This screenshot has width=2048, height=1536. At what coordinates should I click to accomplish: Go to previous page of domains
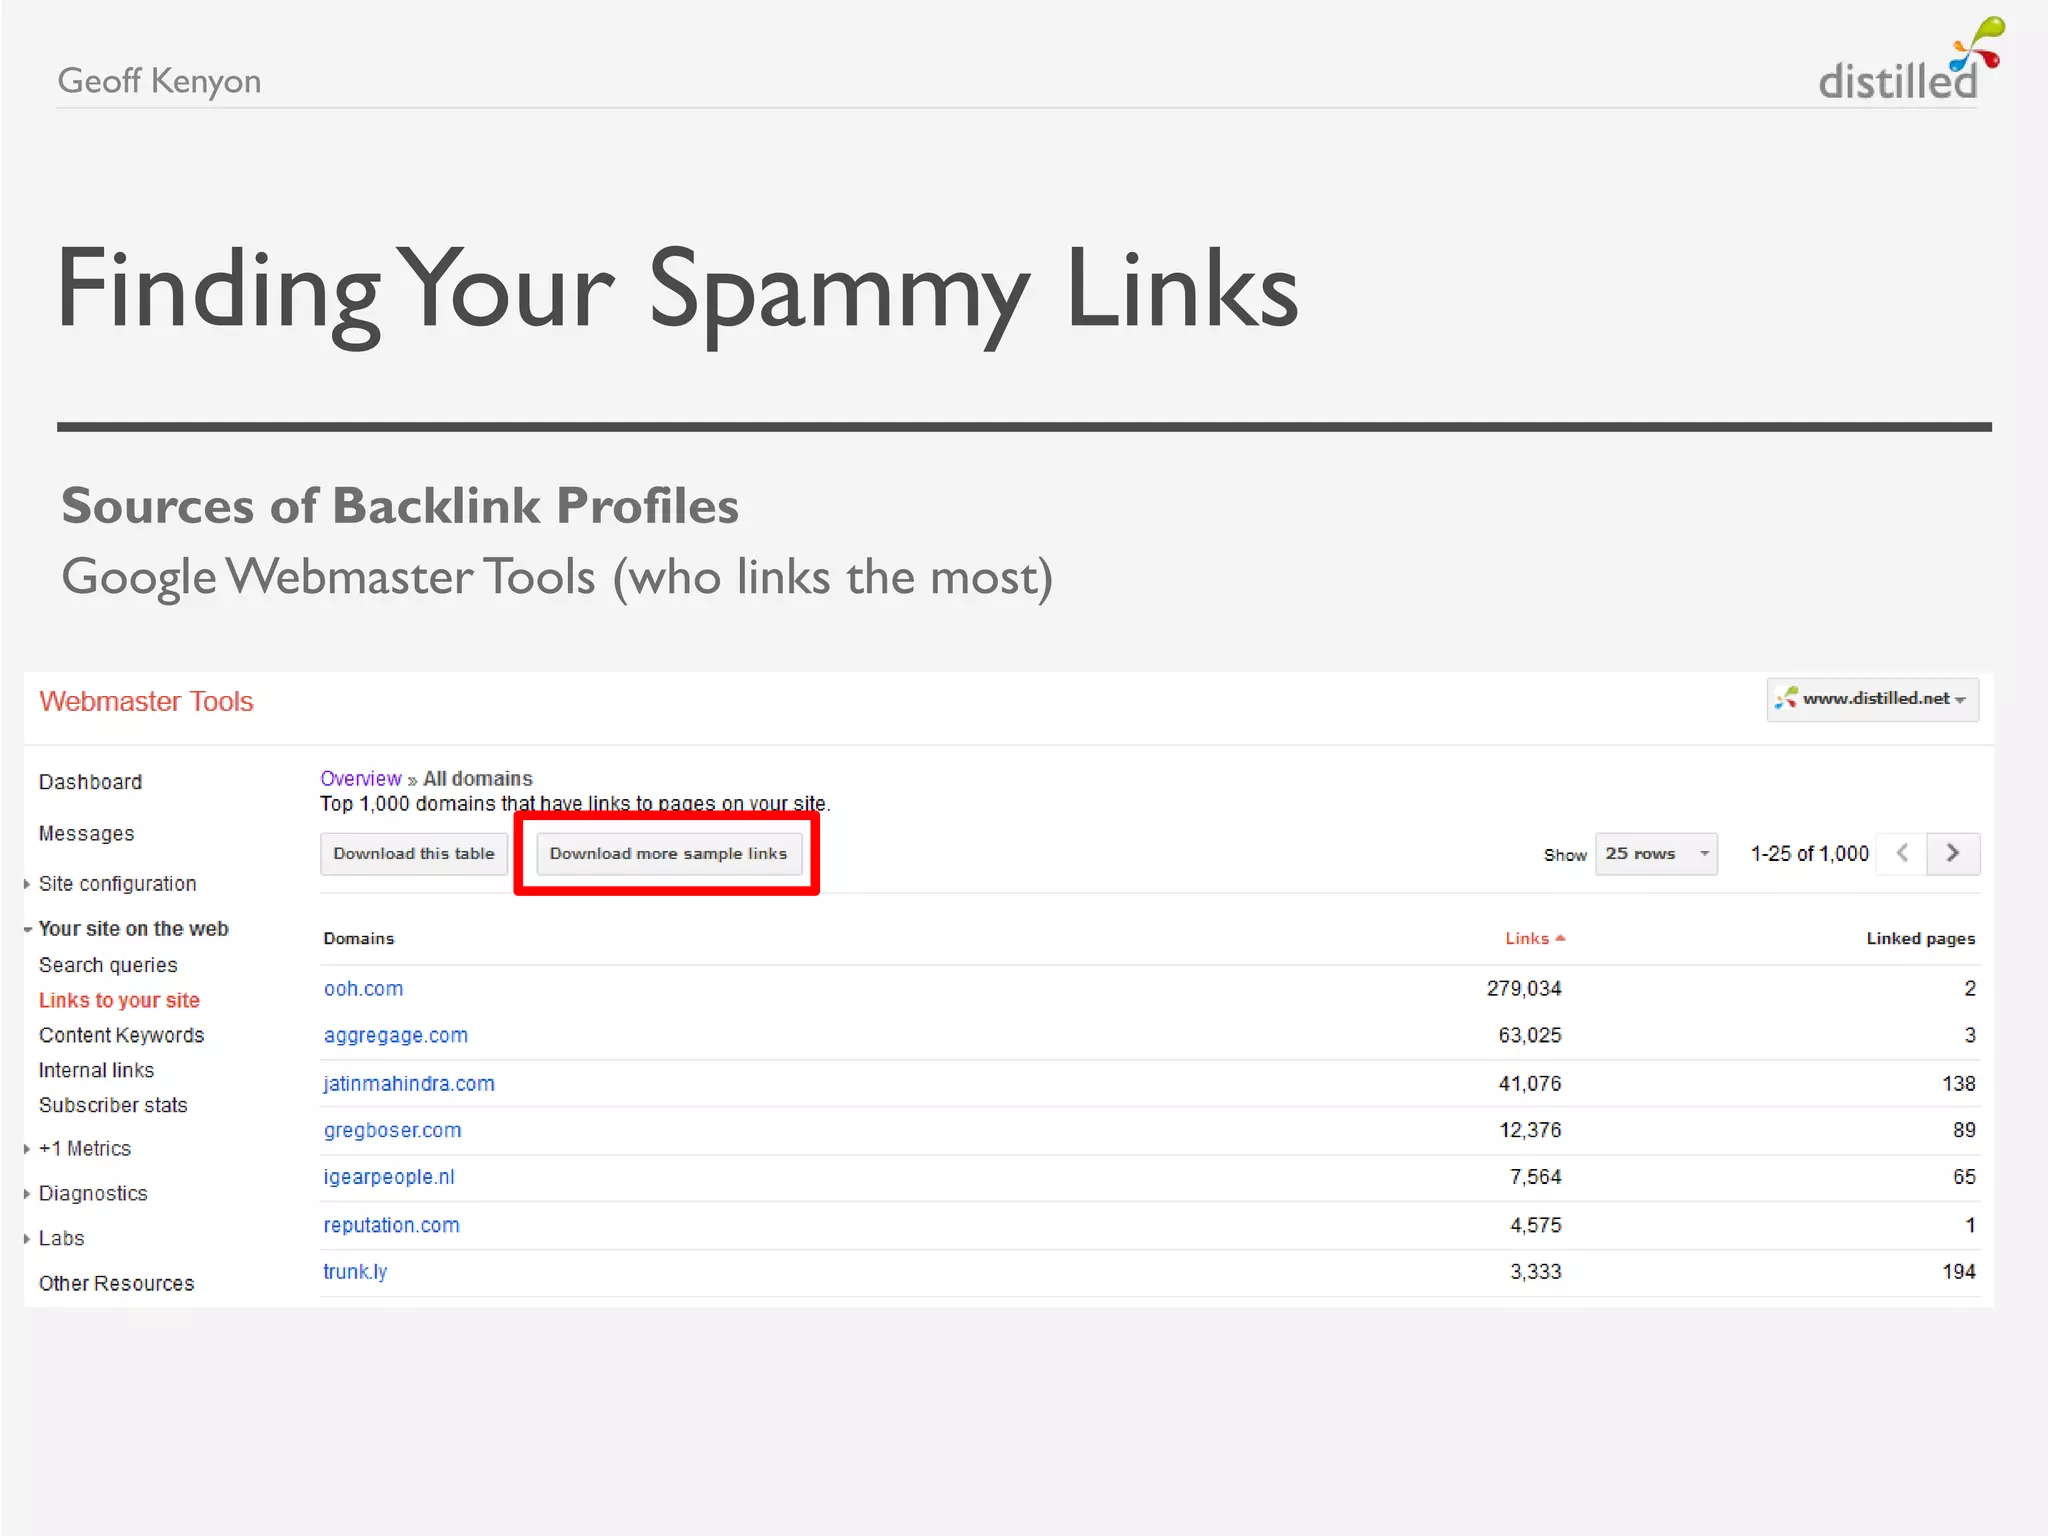click(1902, 854)
